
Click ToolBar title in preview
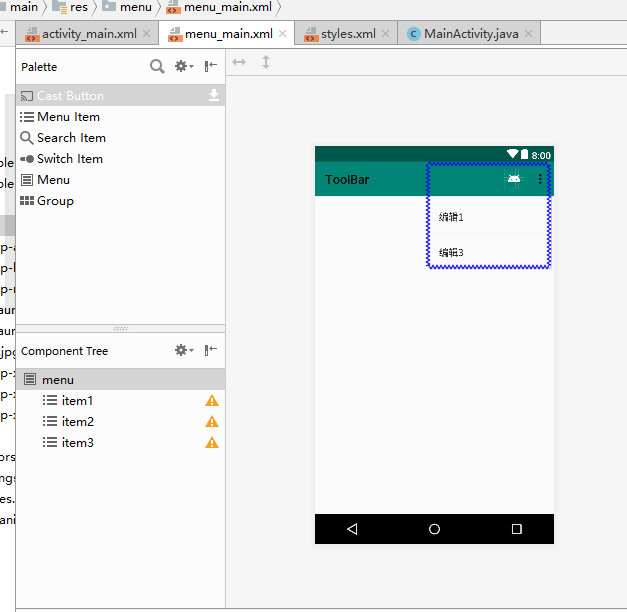point(347,180)
